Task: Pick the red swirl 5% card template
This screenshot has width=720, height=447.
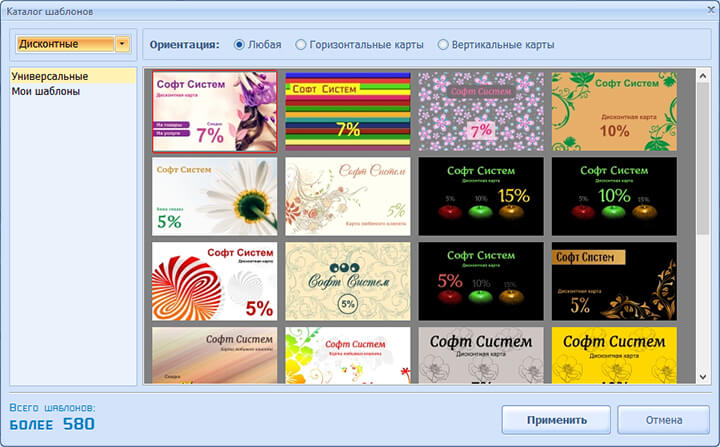Action: [x=214, y=281]
